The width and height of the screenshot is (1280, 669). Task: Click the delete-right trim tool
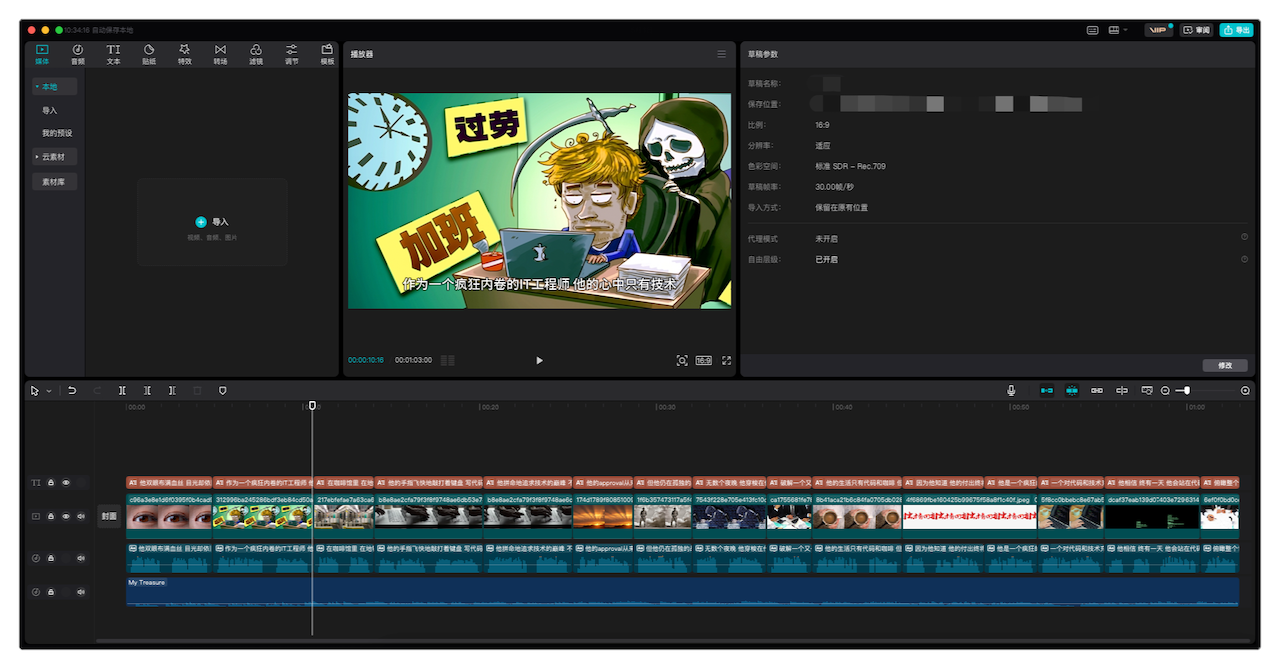(x=172, y=390)
